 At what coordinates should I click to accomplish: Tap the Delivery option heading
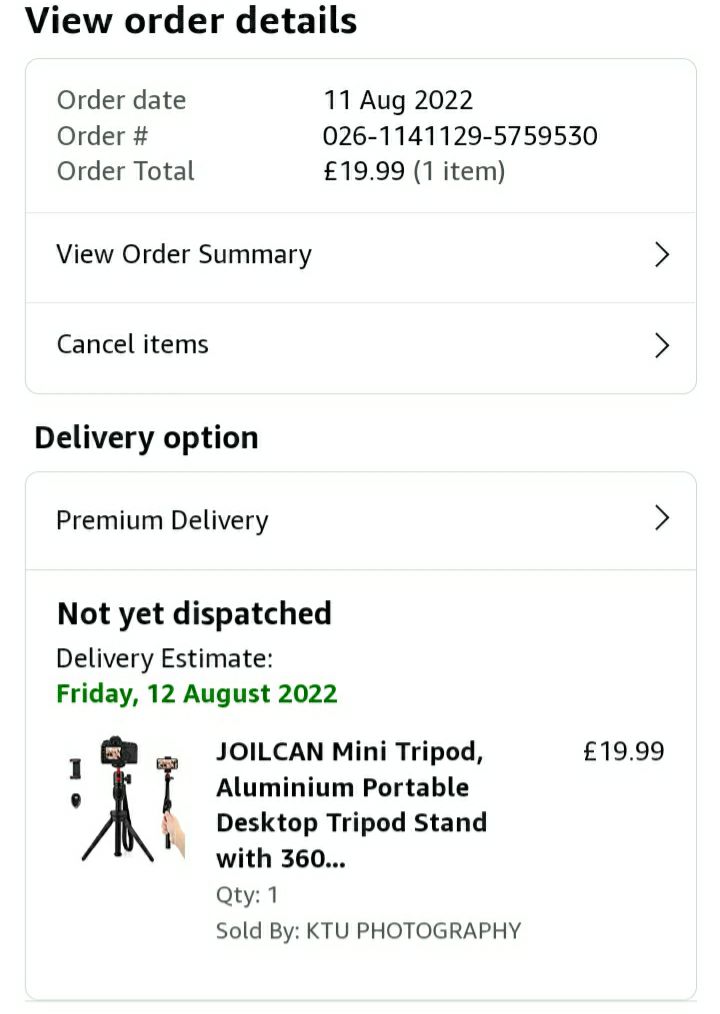tap(146, 438)
